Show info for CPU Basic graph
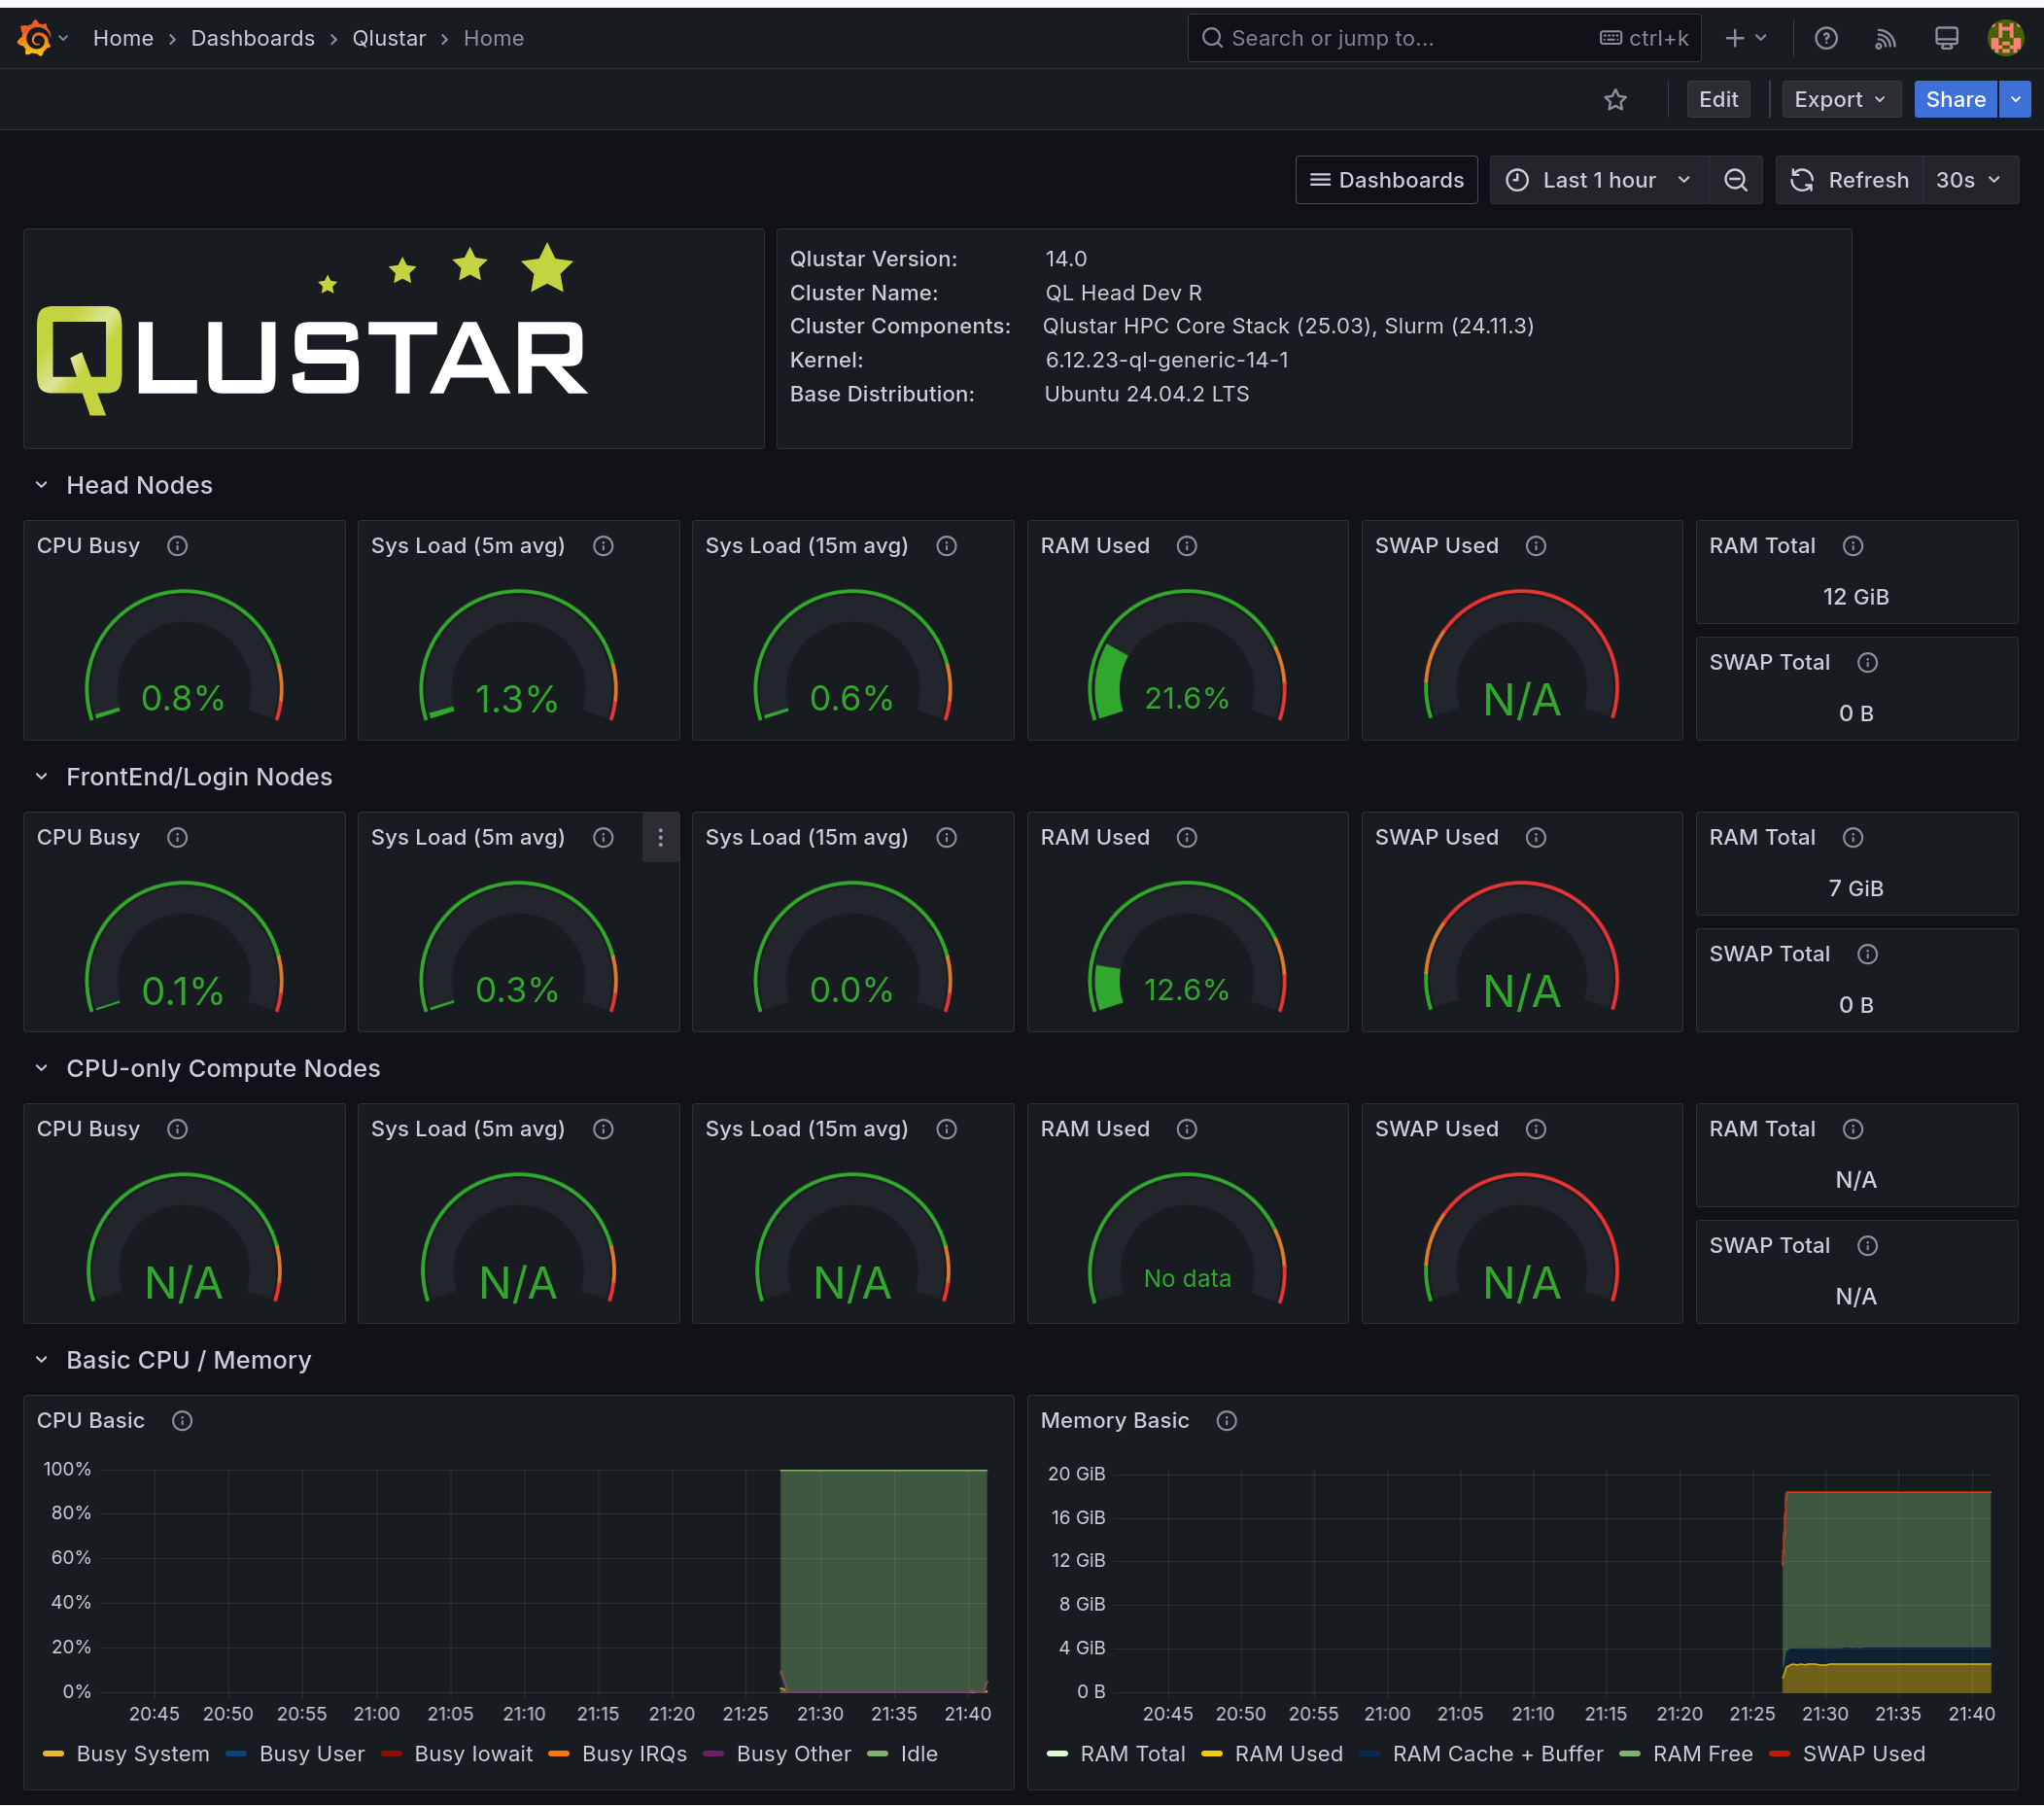 182,1421
